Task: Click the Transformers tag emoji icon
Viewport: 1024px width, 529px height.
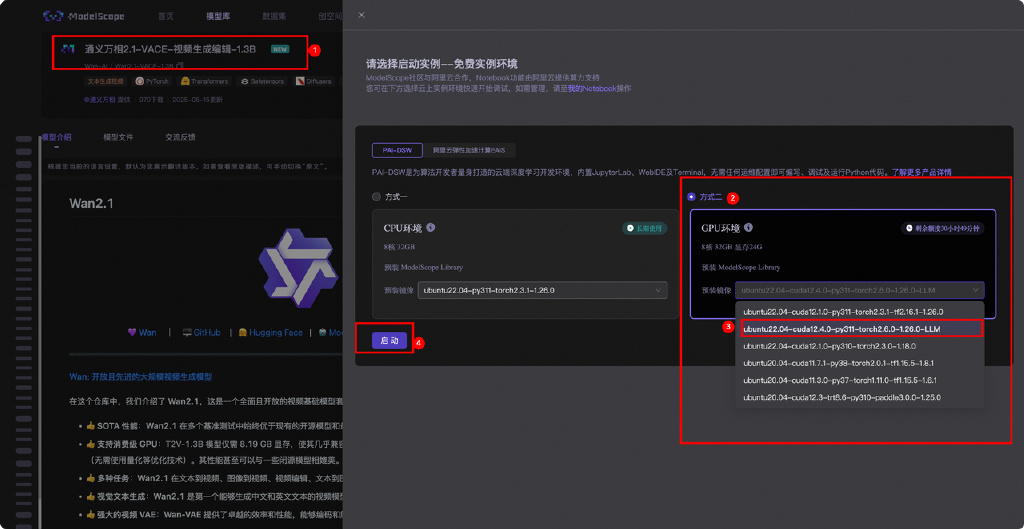Action: point(185,82)
